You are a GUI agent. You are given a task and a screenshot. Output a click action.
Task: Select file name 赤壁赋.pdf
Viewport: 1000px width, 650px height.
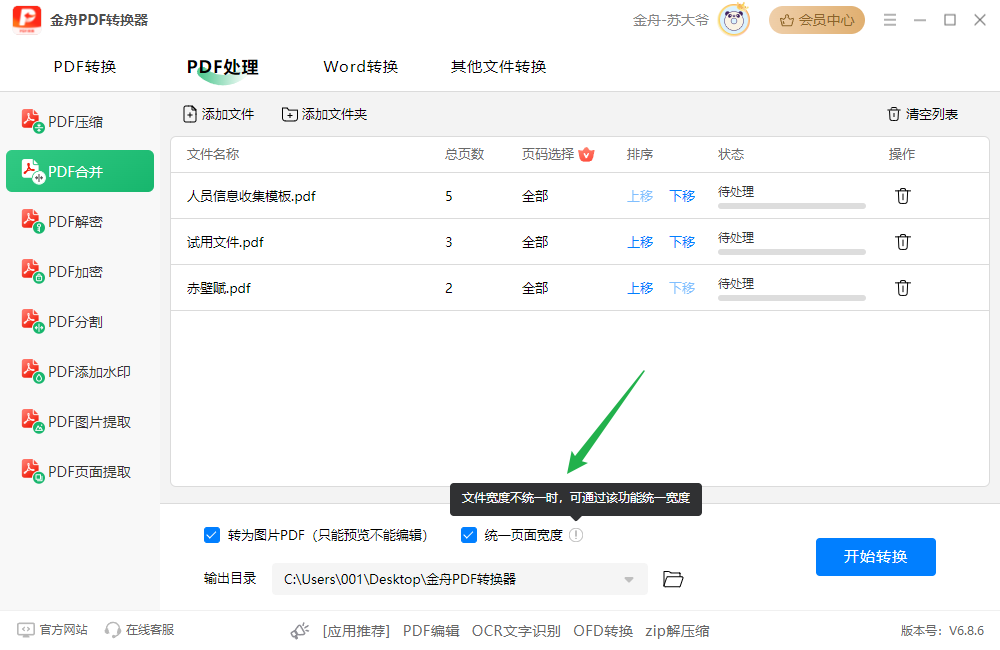[219, 288]
